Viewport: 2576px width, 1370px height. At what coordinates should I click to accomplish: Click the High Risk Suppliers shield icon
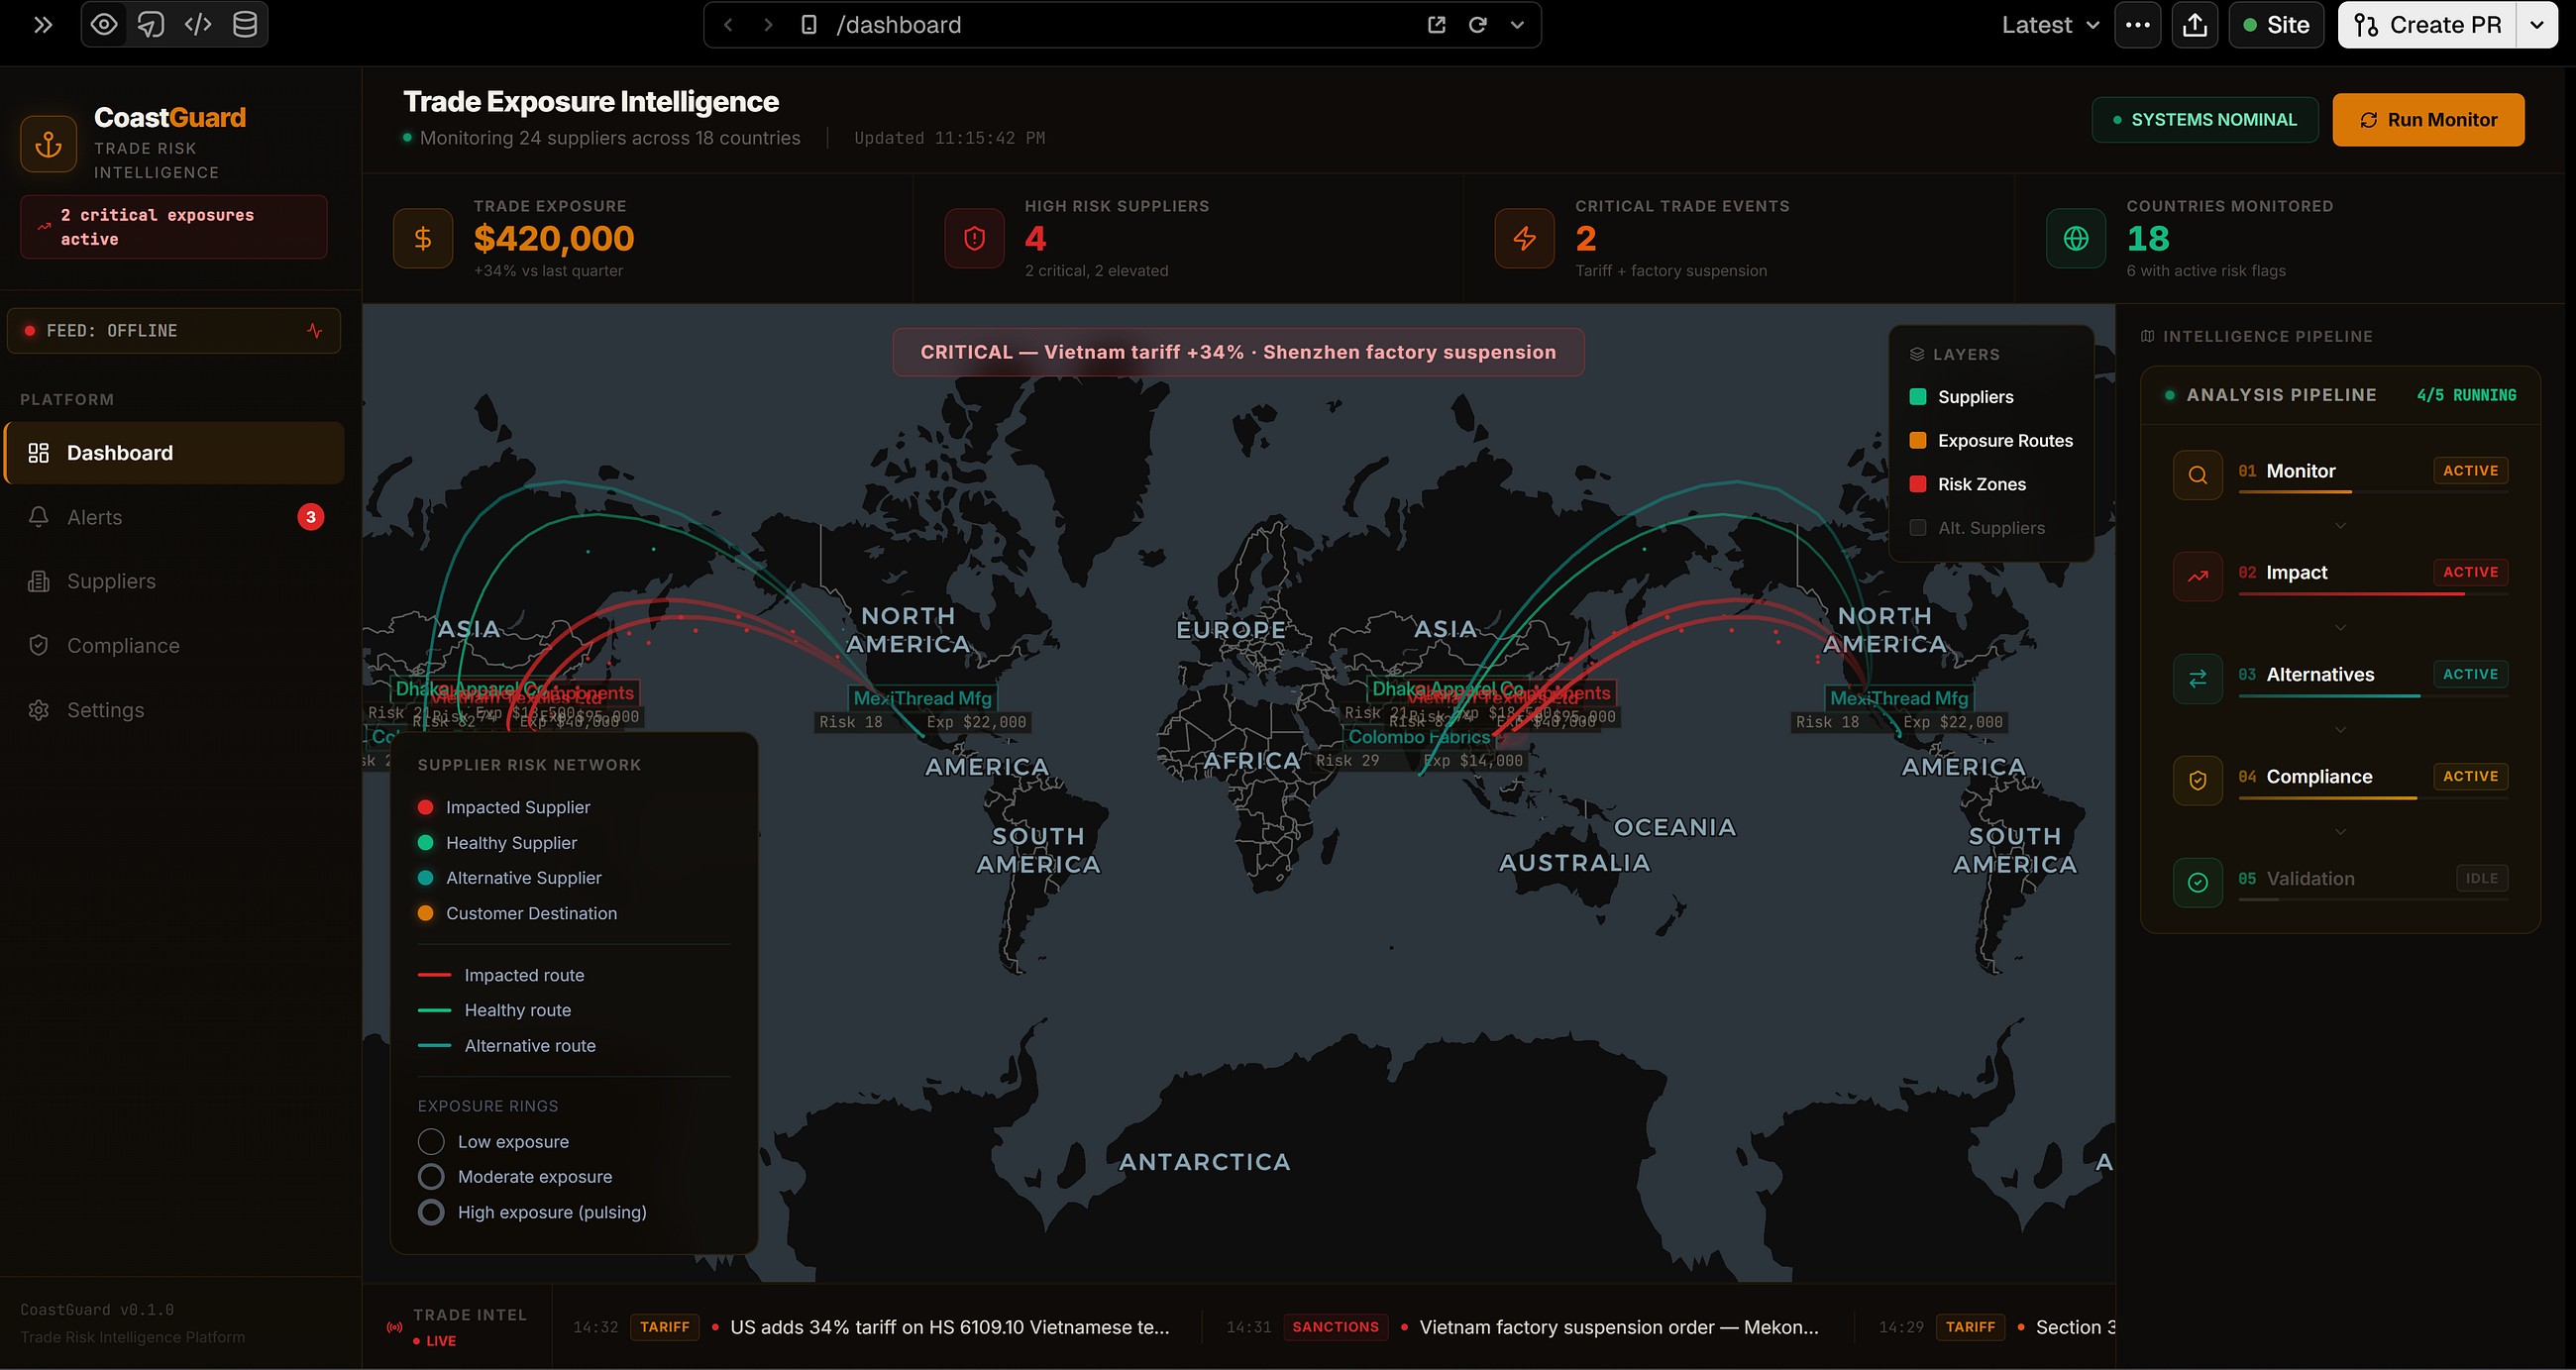(x=974, y=238)
